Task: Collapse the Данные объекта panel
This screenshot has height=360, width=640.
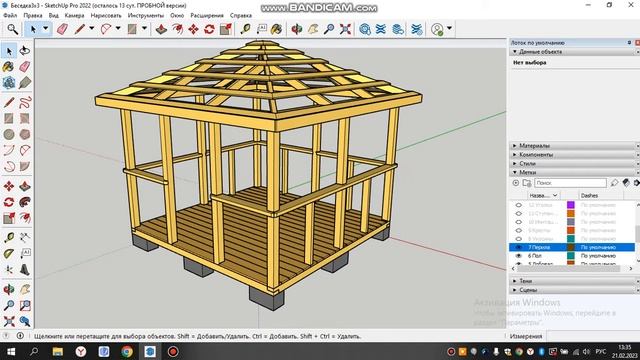Action: (515, 52)
